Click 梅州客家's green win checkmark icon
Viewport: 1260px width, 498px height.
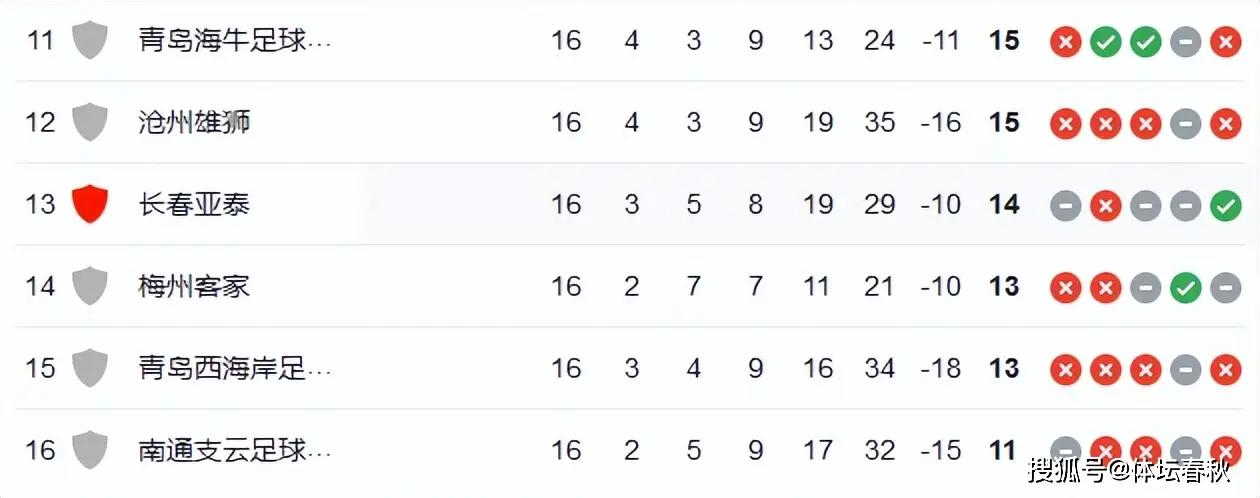pyautogui.click(x=1185, y=287)
